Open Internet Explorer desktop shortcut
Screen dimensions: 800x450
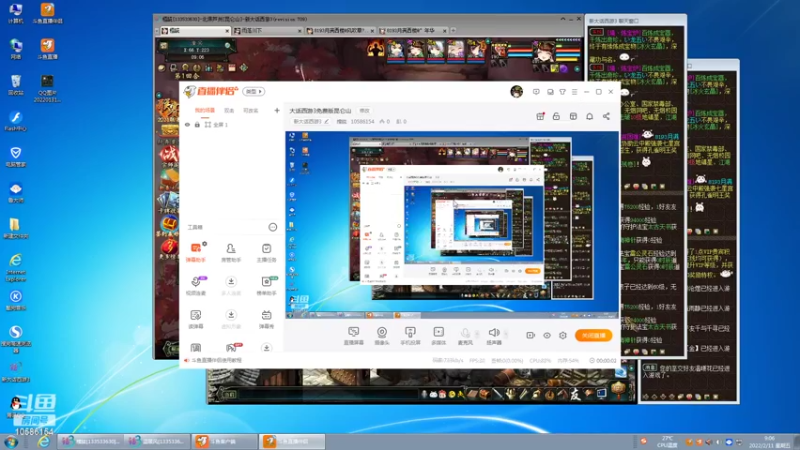click(x=16, y=267)
